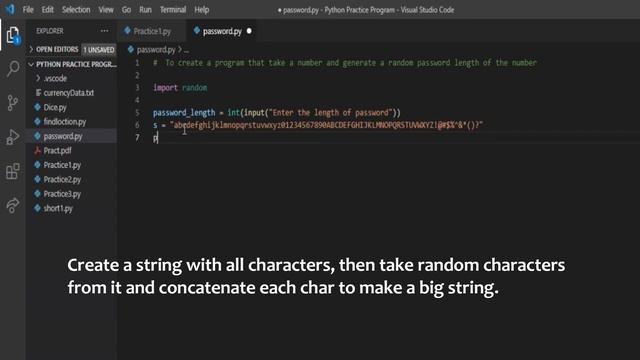
Task: Expand the Open Editors section
Action: pyautogui.click(x=31, y=49)
